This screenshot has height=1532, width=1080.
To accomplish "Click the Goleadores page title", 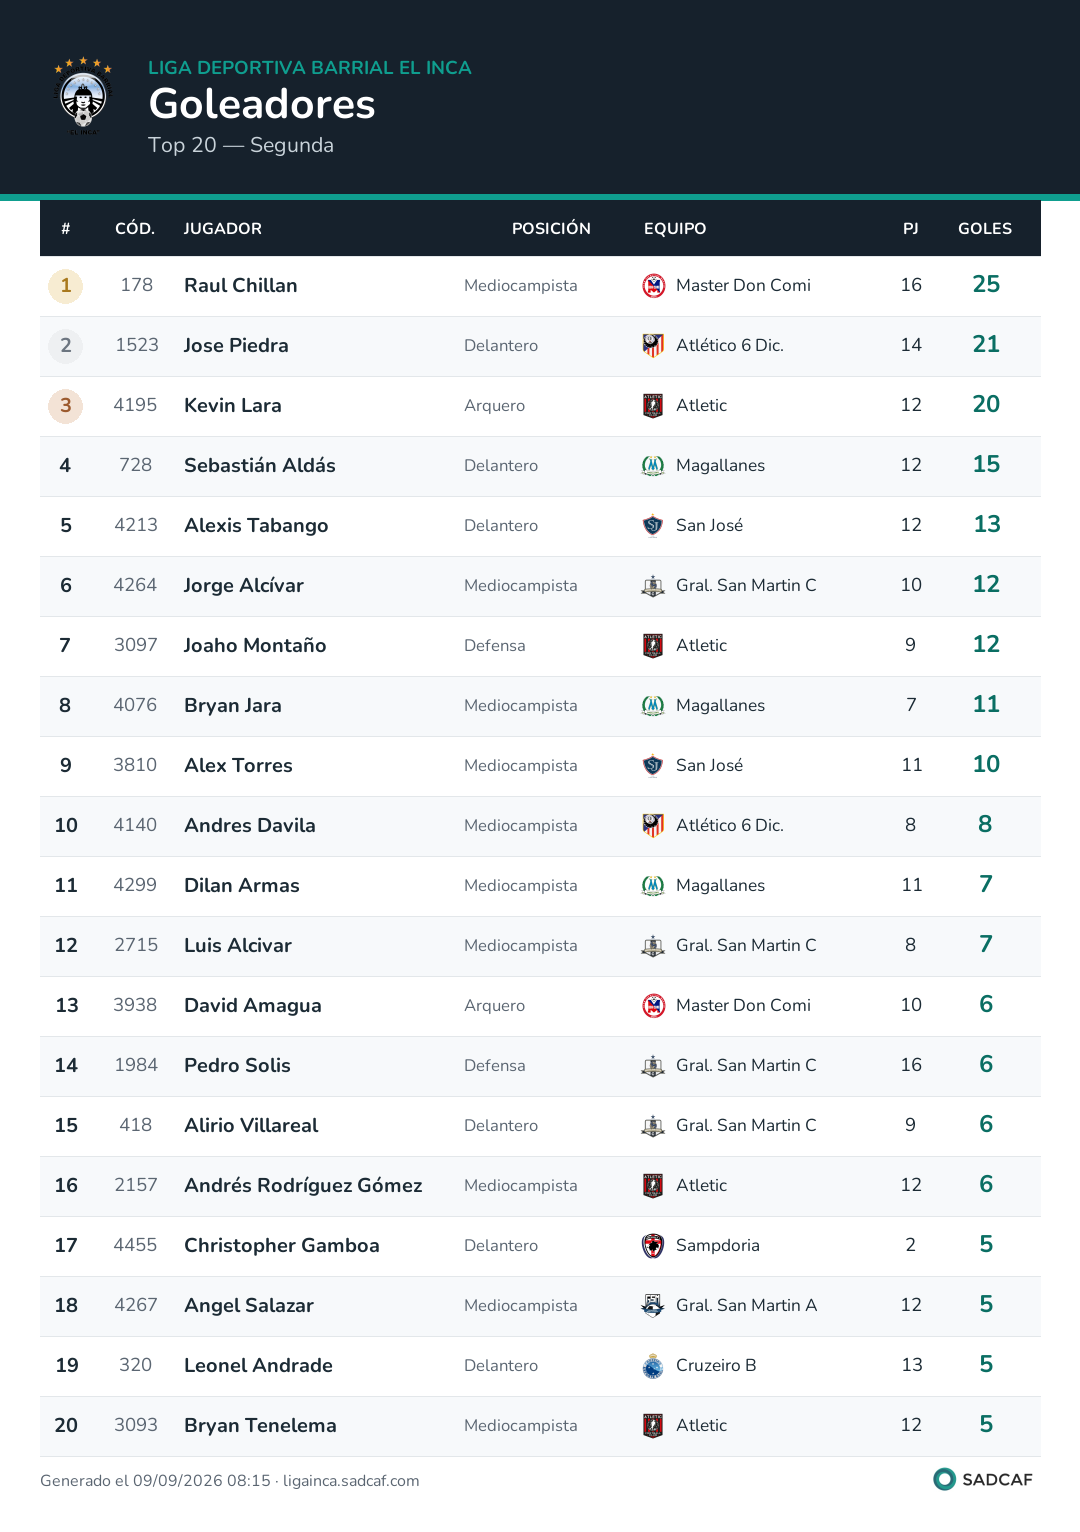I will tap(262, 104).
